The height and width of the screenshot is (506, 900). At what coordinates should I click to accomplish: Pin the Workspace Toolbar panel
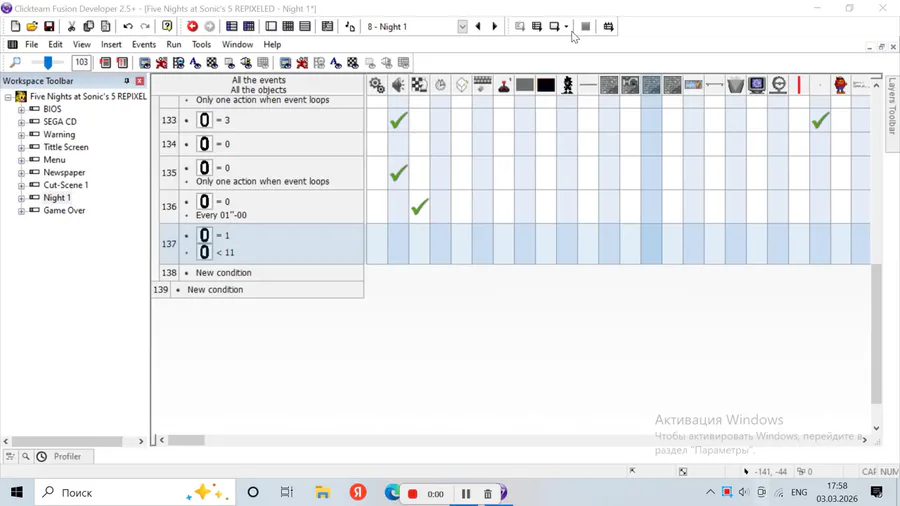point(127,81)
